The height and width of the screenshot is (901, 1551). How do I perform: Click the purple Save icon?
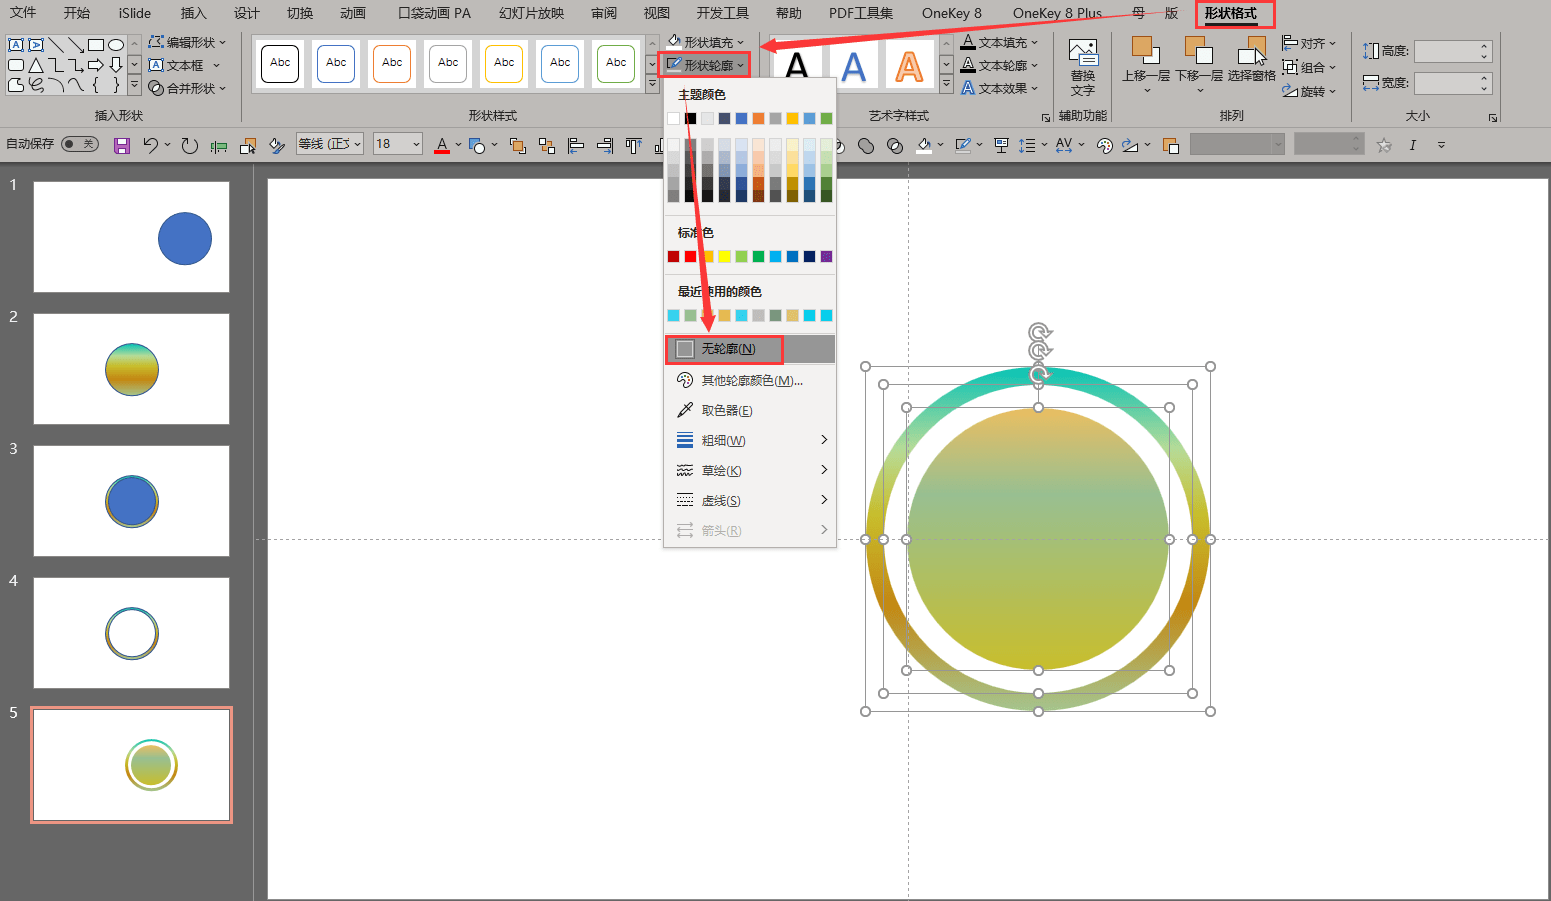pyautogui.click(x=122, y=146)
